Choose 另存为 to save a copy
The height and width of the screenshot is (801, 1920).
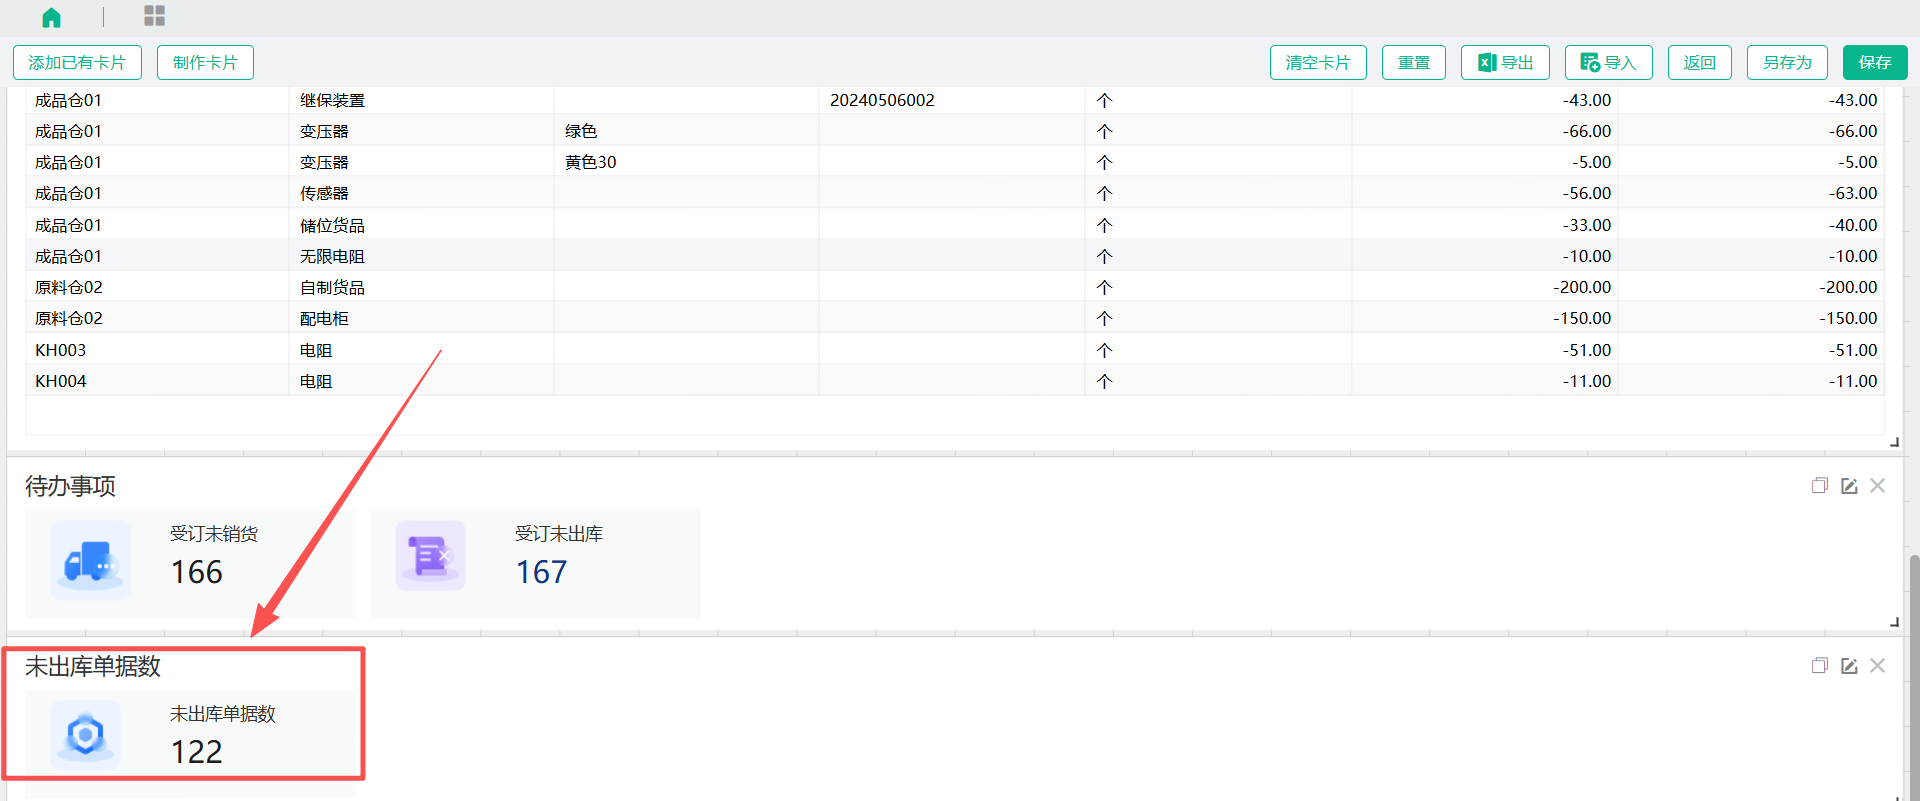[1787, 62]
